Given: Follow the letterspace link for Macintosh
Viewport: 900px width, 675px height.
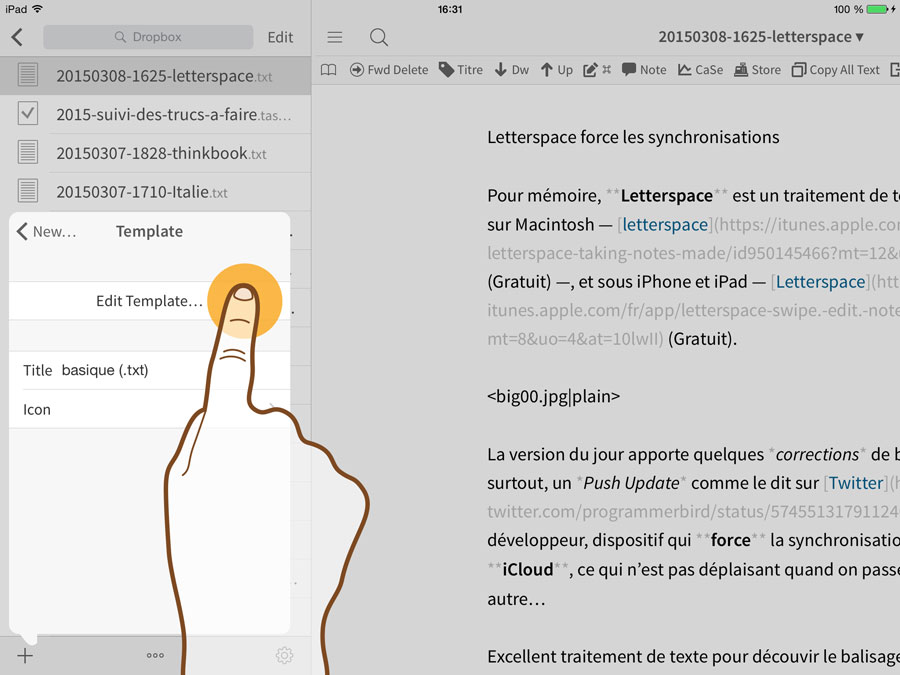Looking at the screenshot, I should pyautogui.click(x=665, y=224).
